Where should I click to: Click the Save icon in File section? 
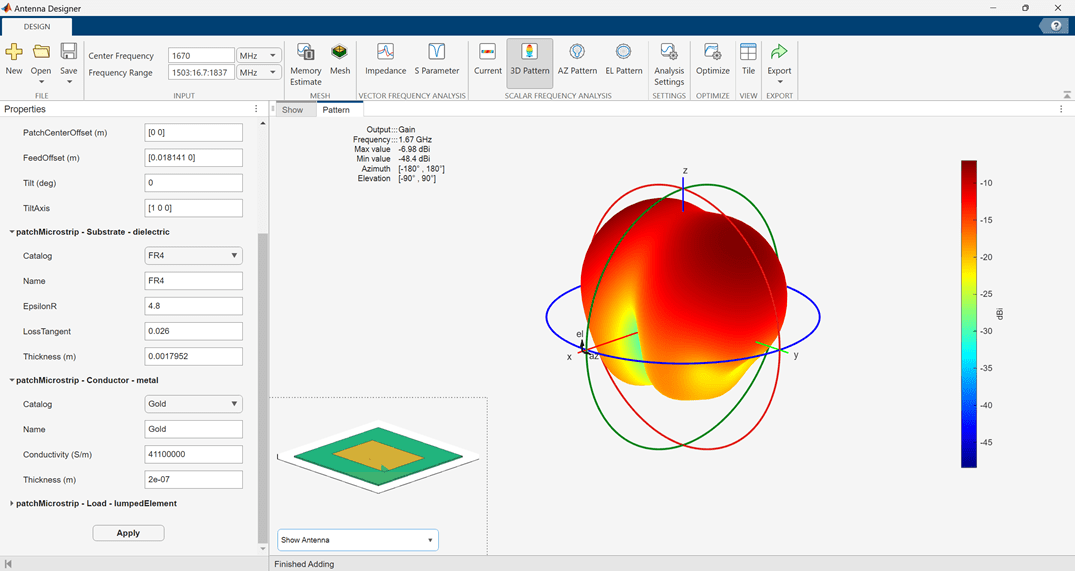point(68,58)
